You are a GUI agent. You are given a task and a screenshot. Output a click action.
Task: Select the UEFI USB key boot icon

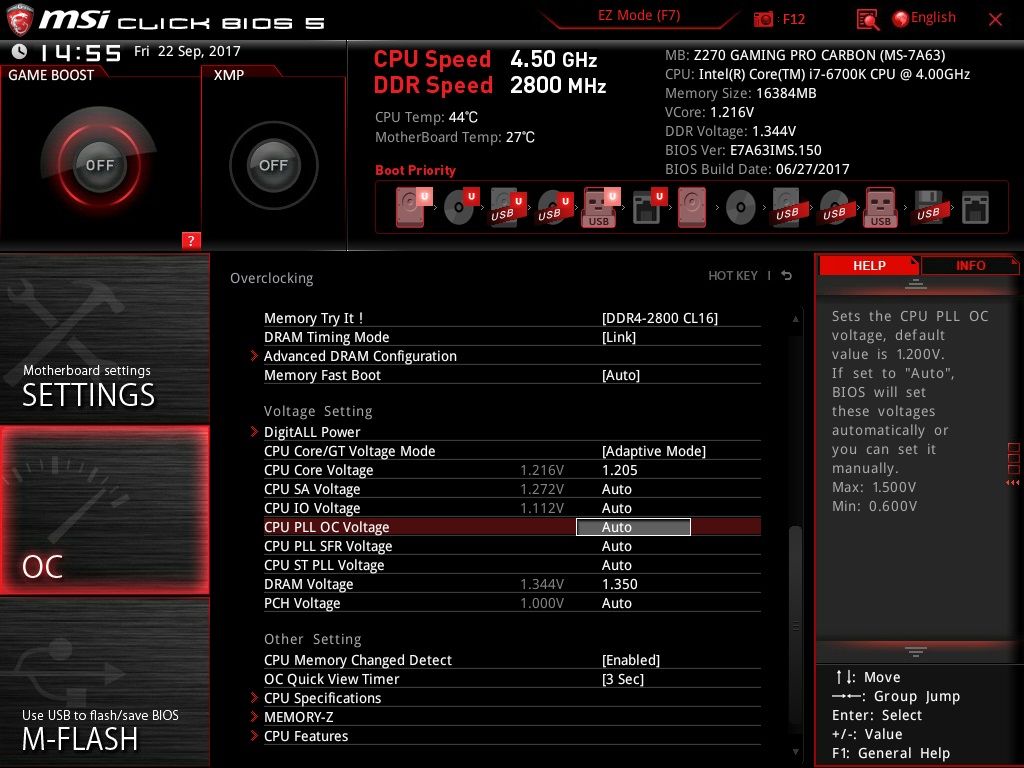[x=600, y=207]
